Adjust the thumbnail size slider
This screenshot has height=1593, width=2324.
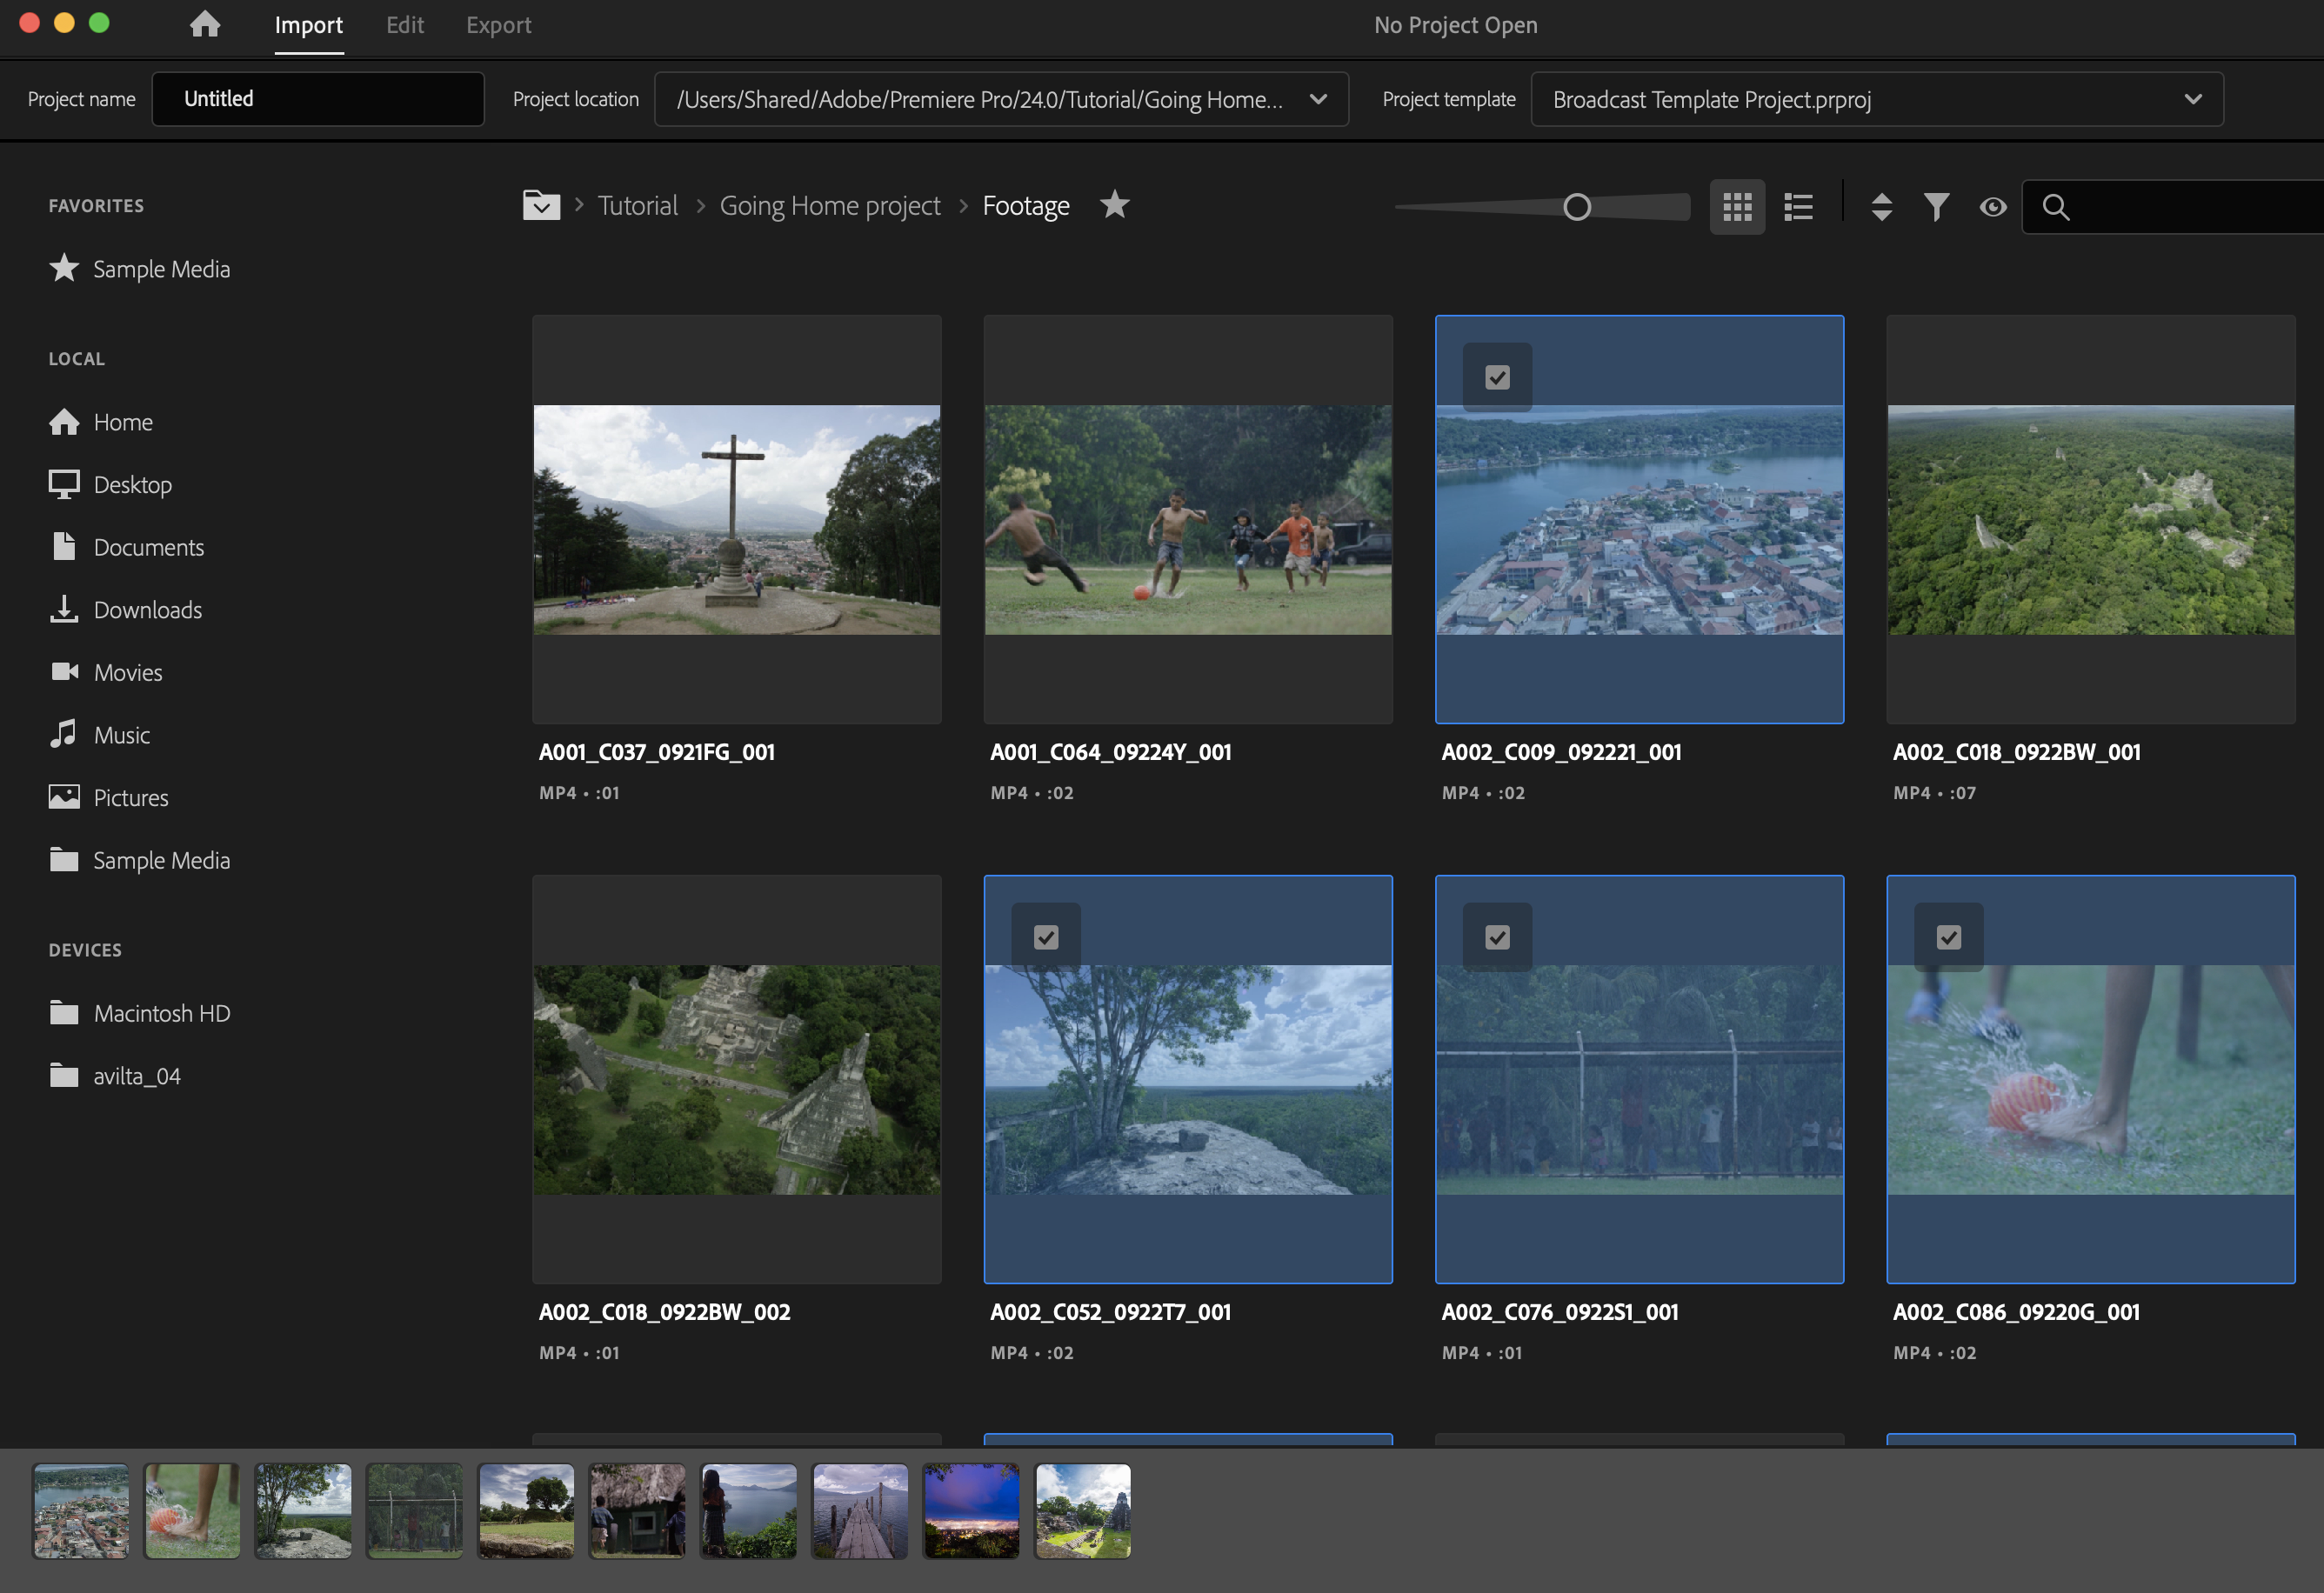click(1577, 207)
